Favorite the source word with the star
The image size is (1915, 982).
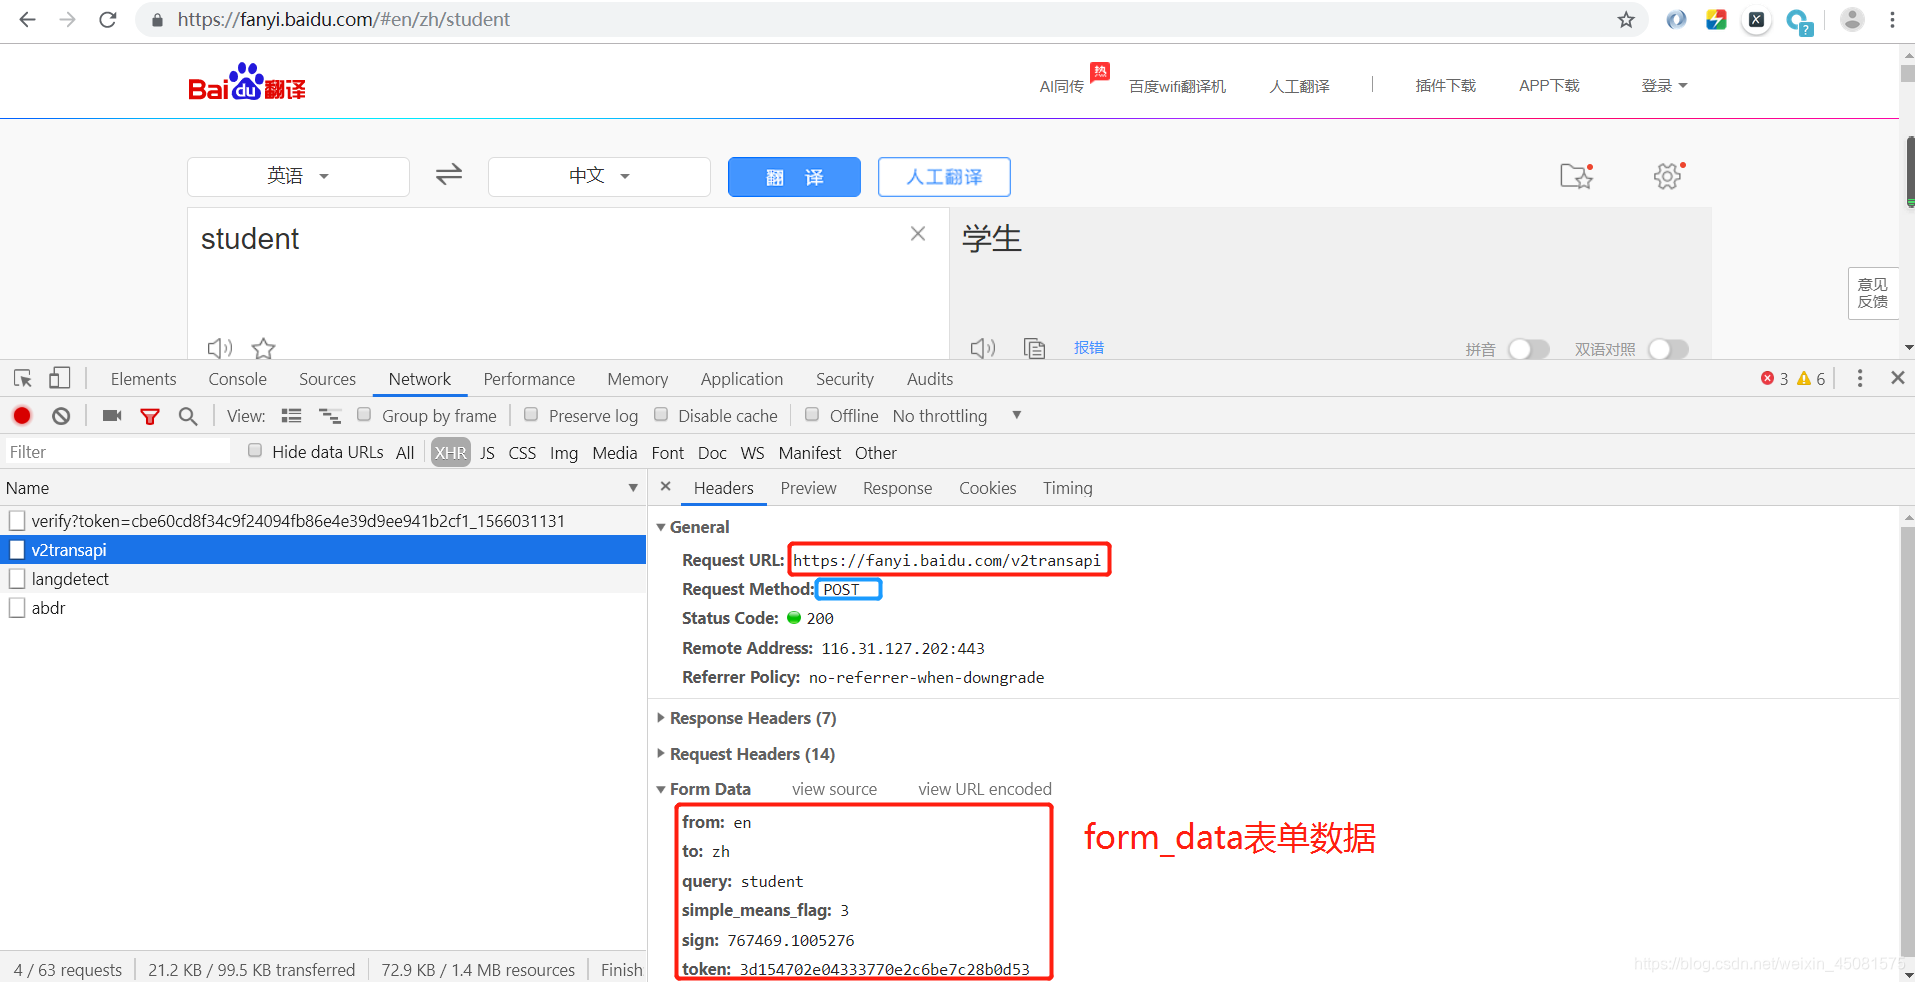pyautogui.click(x=263, y=348)
